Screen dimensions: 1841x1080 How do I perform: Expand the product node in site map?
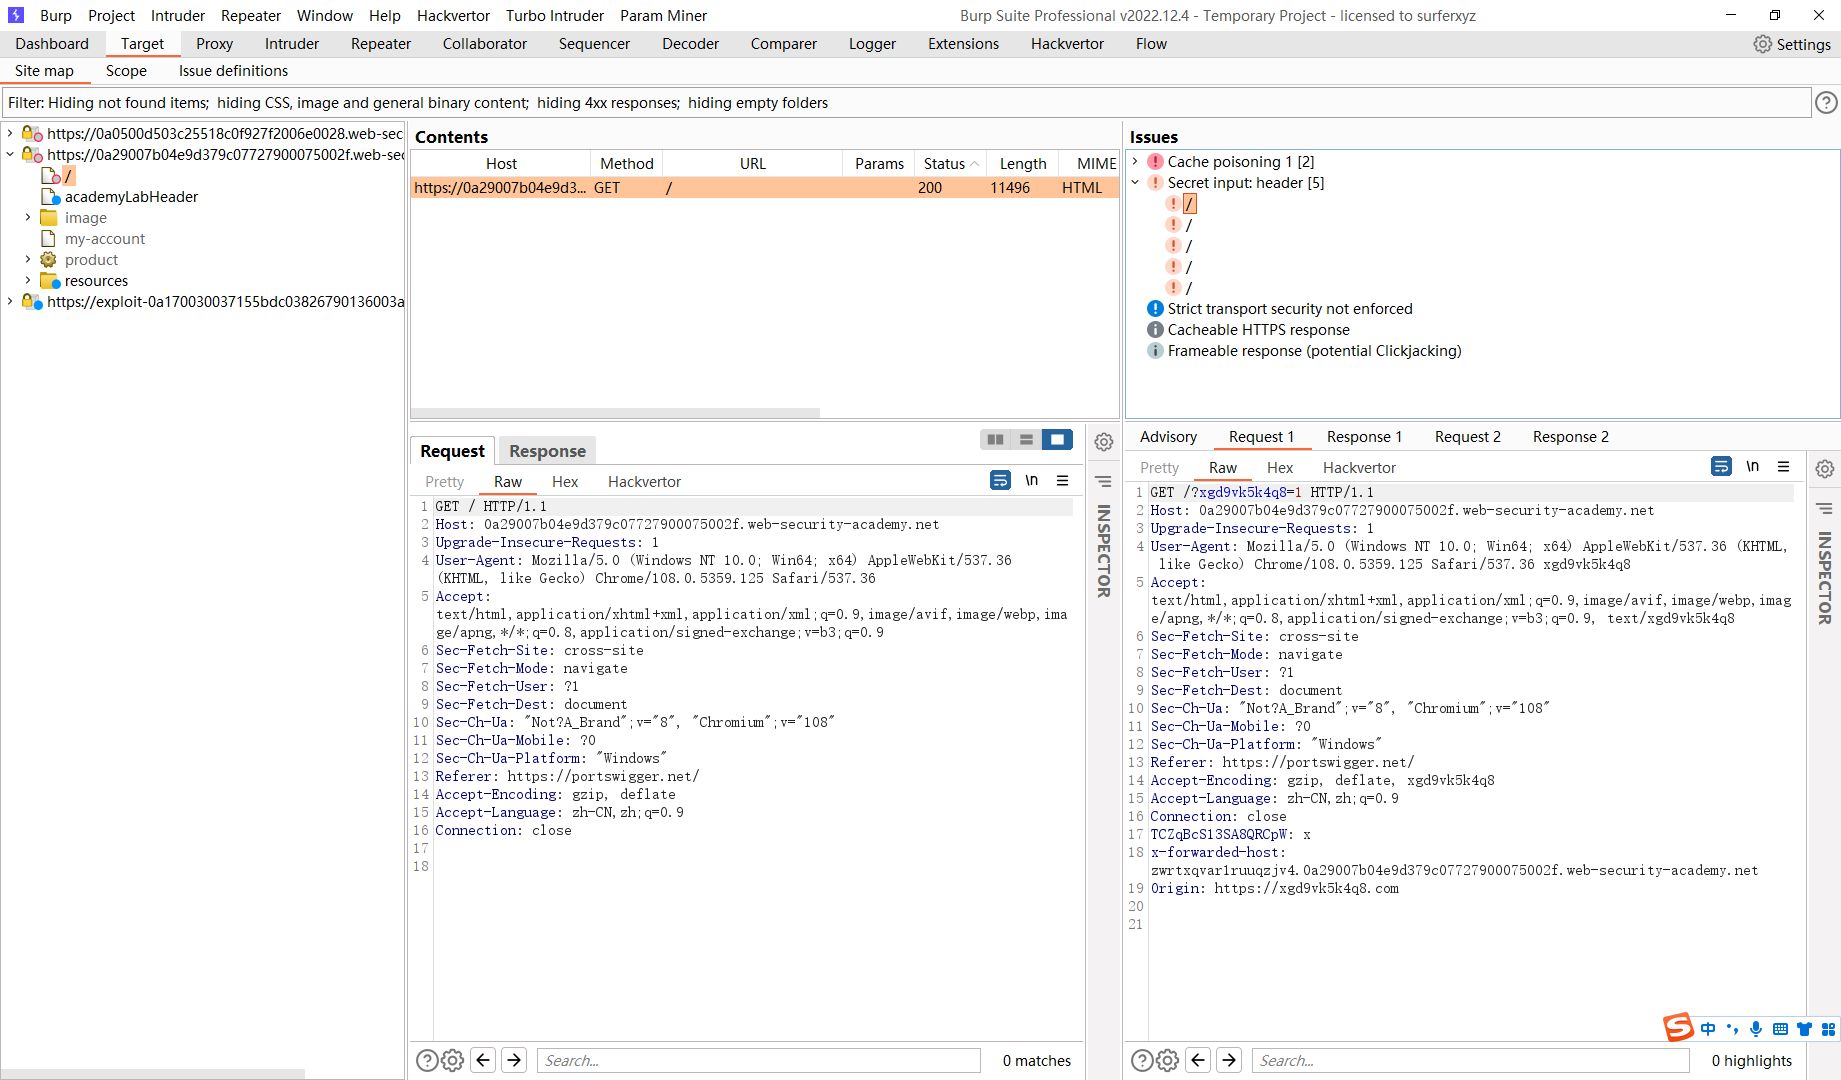pyautogui.click(x=28, y=259)
